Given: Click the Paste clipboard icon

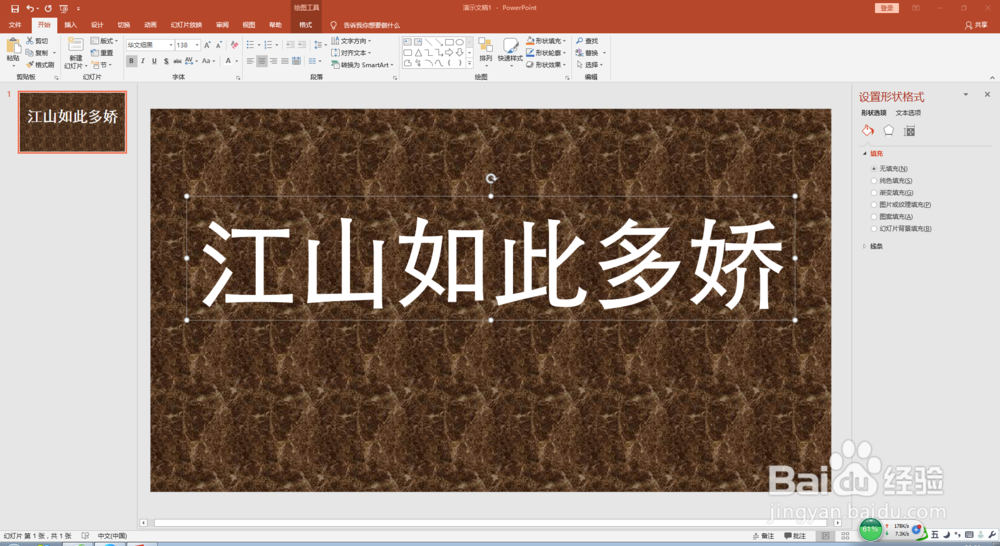Looking at the screenshot, I should click(13, 47).
